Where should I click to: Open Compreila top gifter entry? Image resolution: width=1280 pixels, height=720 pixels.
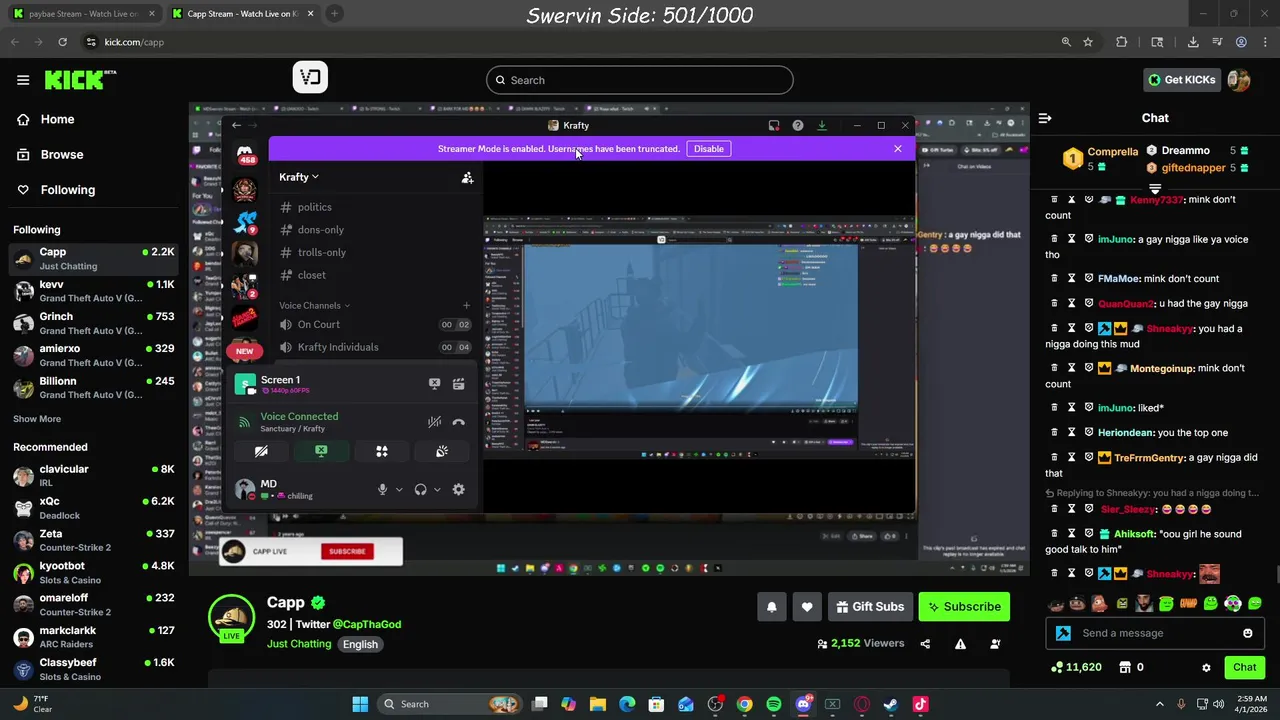point(1101,157)
